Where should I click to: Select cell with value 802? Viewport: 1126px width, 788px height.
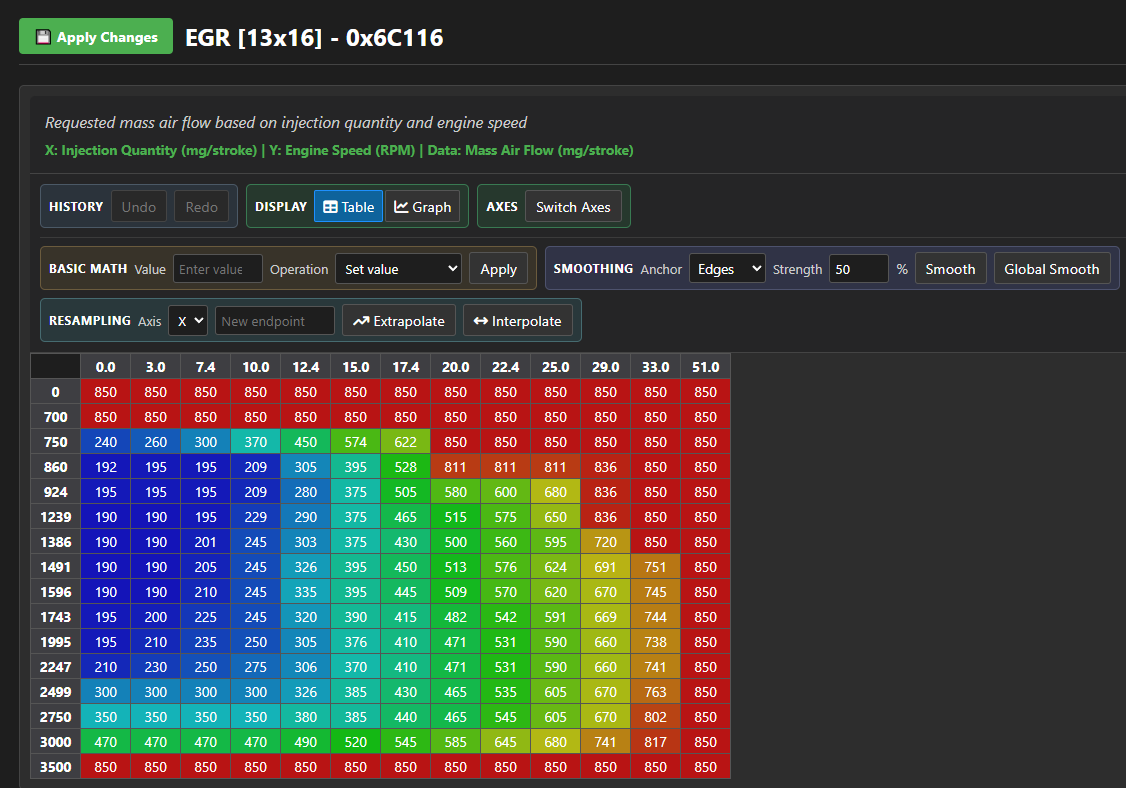pyautogui.click(x=655, y=717)
